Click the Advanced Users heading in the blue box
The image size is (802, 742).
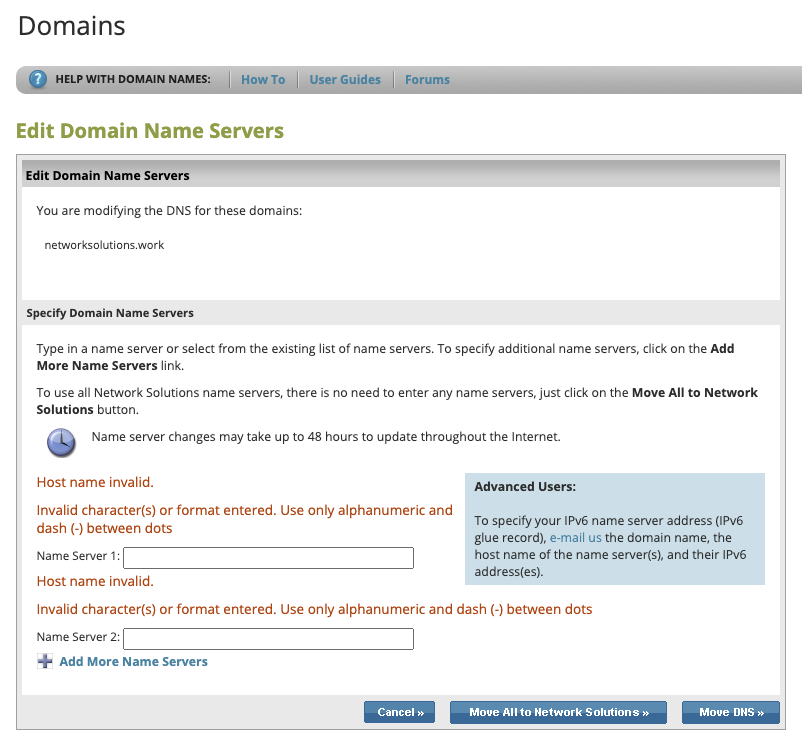524,487
